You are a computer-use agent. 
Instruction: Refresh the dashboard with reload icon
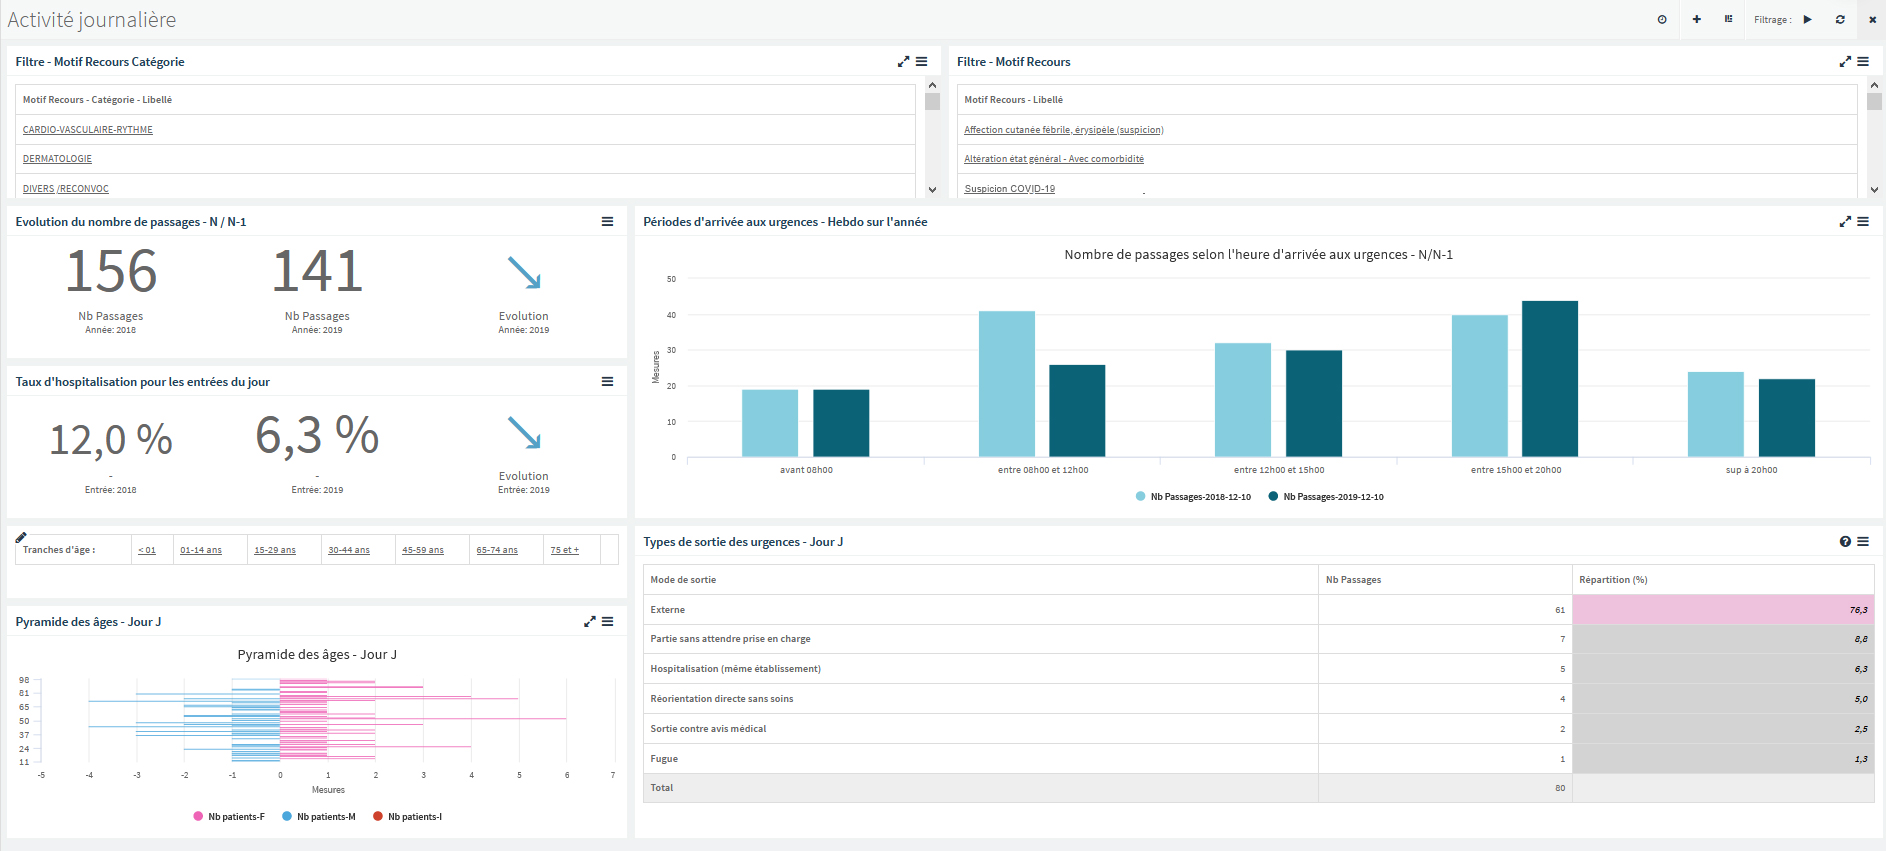point(1840,20)
